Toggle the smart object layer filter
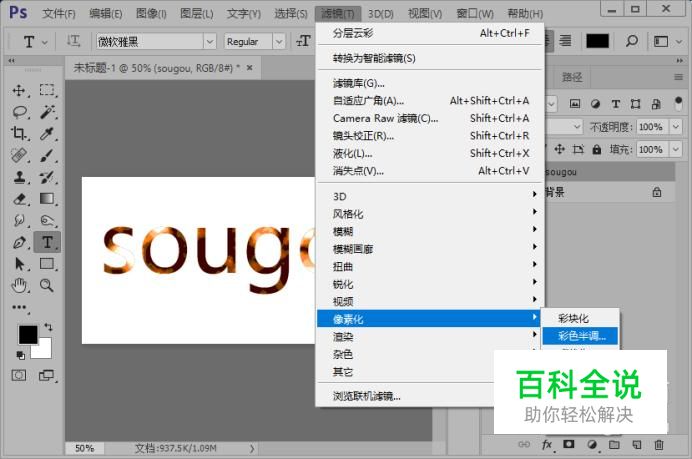692x459 pixels. tap(656, 104)
